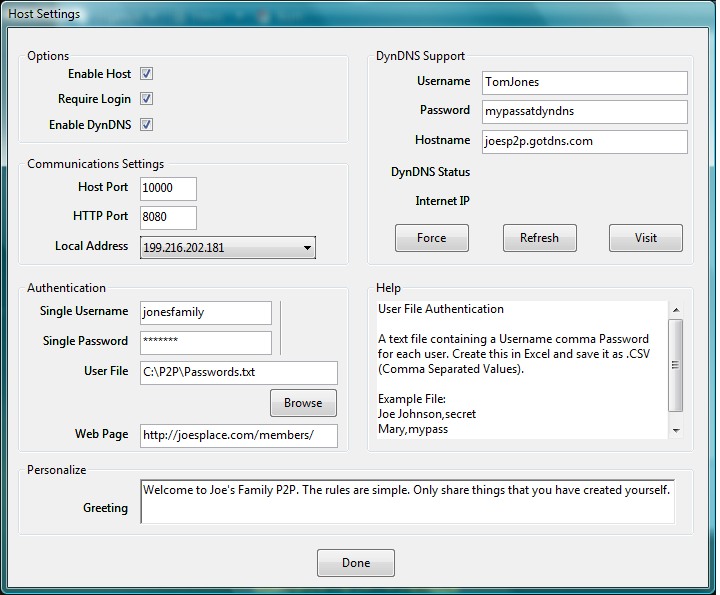The width and height of the screenshot is (720, 595).
Task: Browse for a user file
Action: 303,403
